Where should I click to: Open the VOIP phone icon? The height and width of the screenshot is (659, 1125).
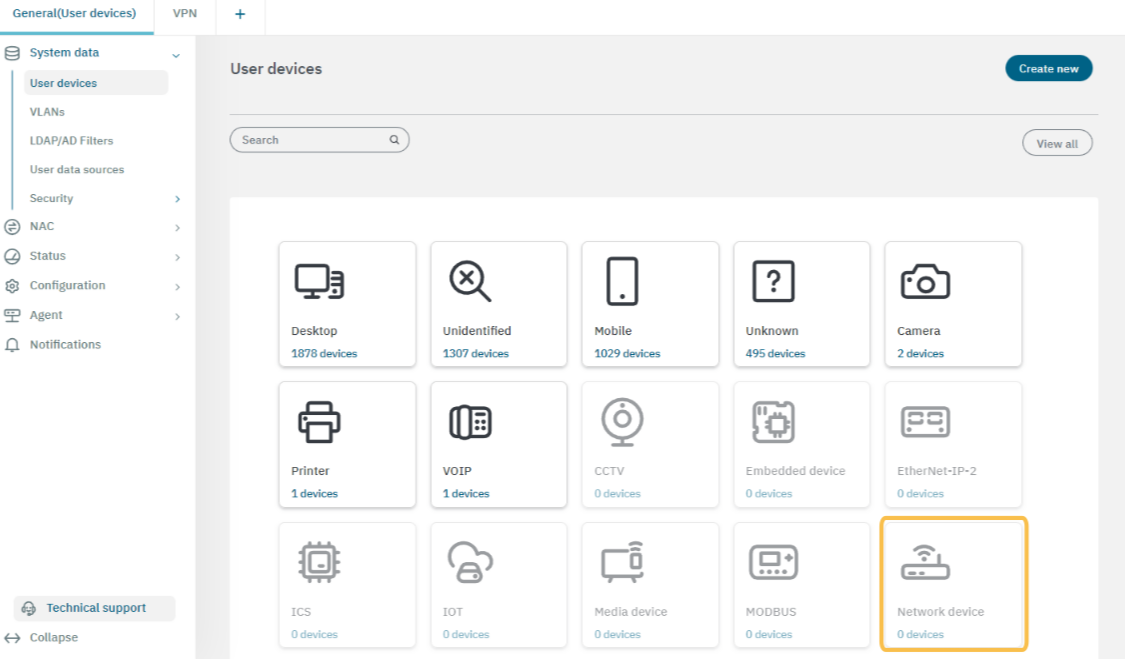pyautogui.click(x=470, y=423)
